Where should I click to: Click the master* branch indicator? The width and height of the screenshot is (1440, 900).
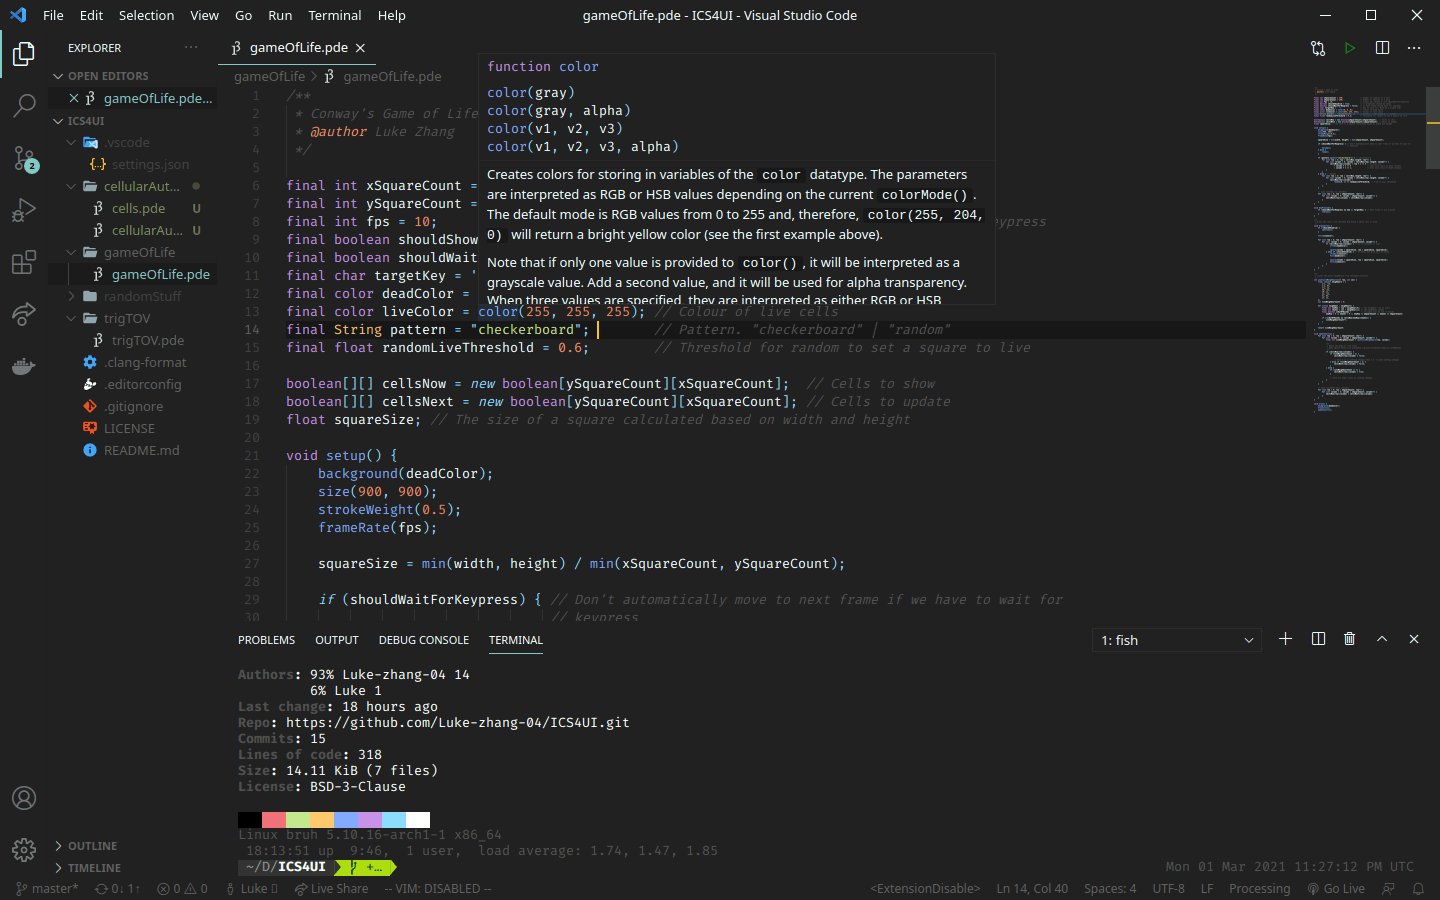(x=47, y=888)
